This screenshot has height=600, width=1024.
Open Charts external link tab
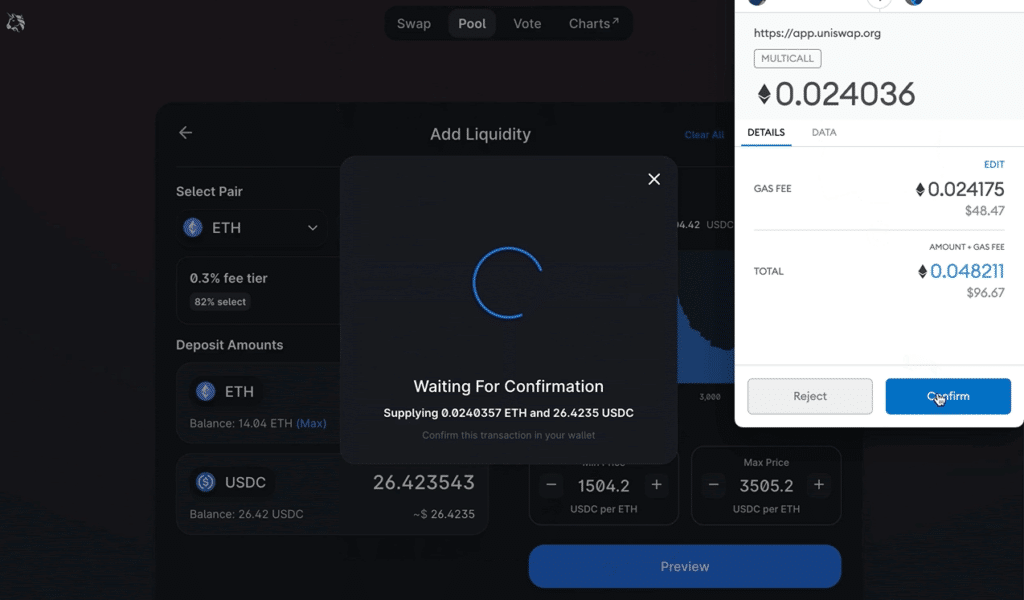pyautogui.click(x=594, y=23)
